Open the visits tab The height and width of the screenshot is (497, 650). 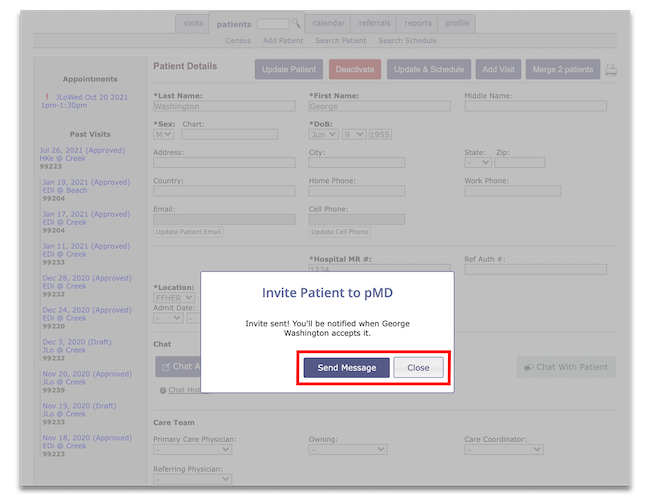click(x=193, y=23)
